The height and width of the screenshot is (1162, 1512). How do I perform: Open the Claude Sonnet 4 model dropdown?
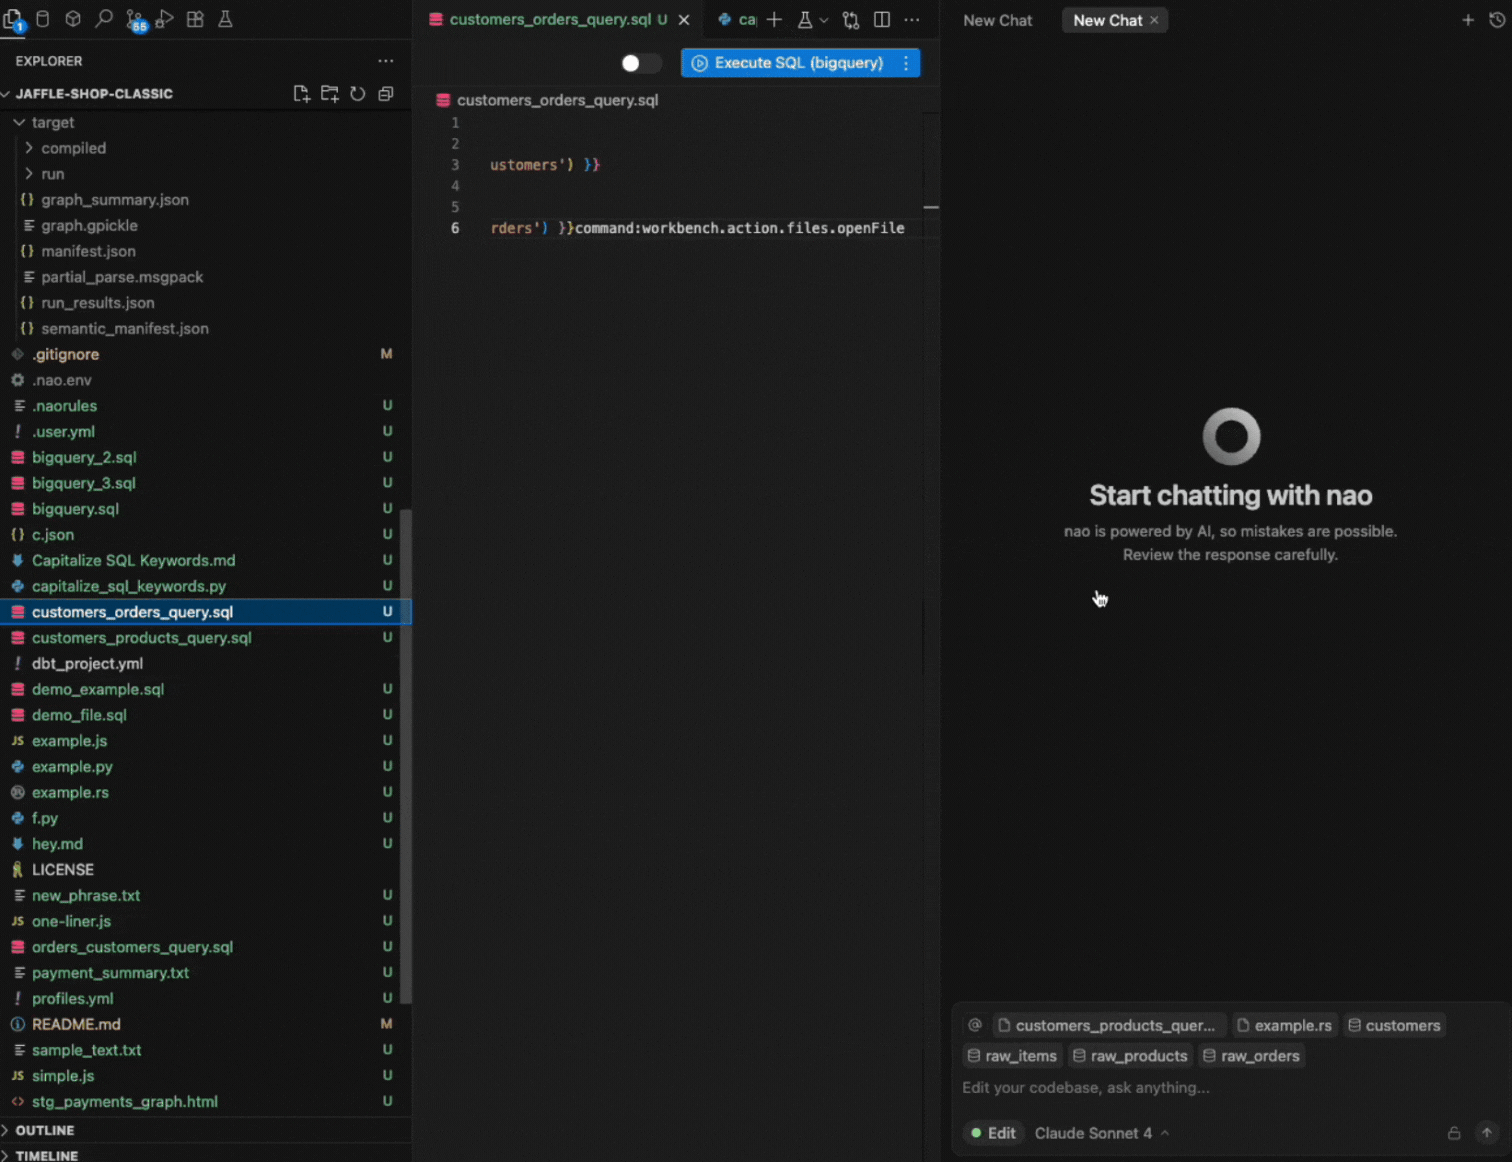point(1101,1133)
